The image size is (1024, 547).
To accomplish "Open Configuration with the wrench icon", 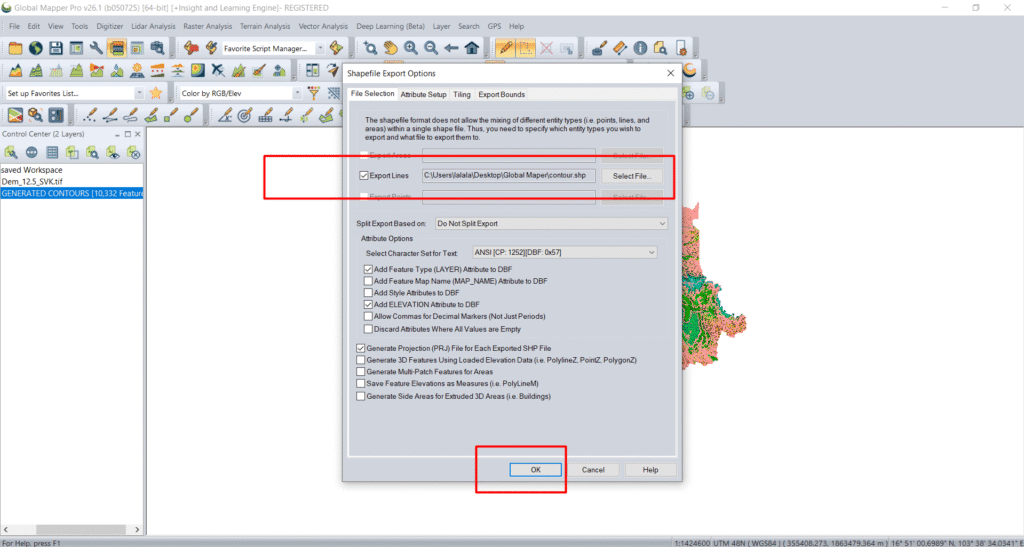I will tap(97, 48).
